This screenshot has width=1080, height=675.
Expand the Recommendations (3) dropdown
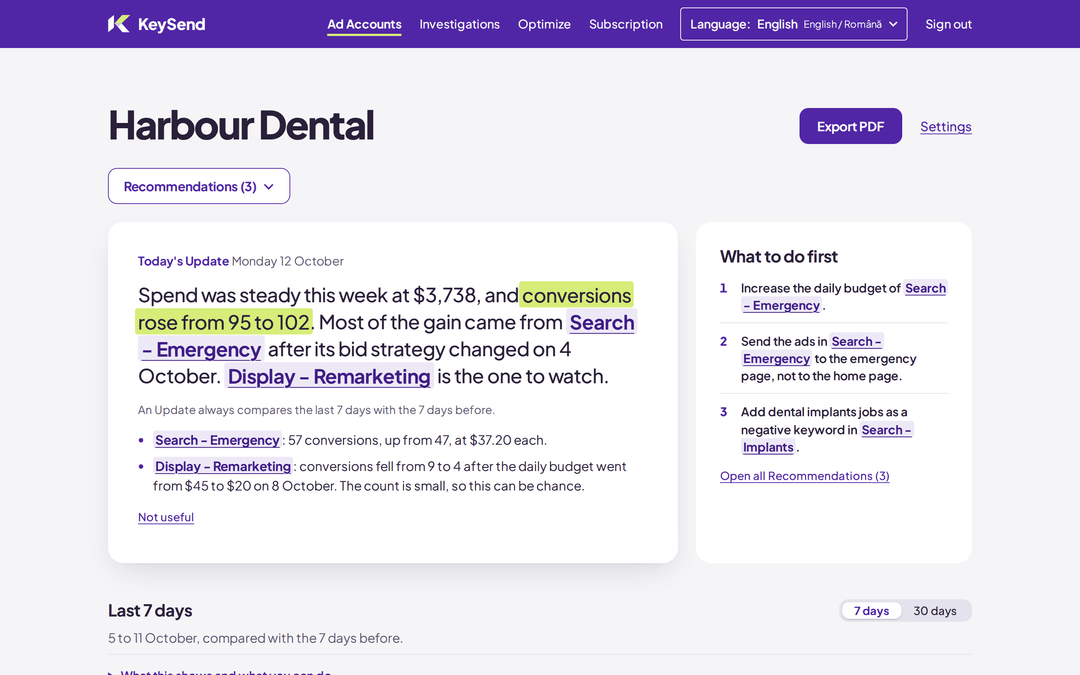(x=199, y=186)
